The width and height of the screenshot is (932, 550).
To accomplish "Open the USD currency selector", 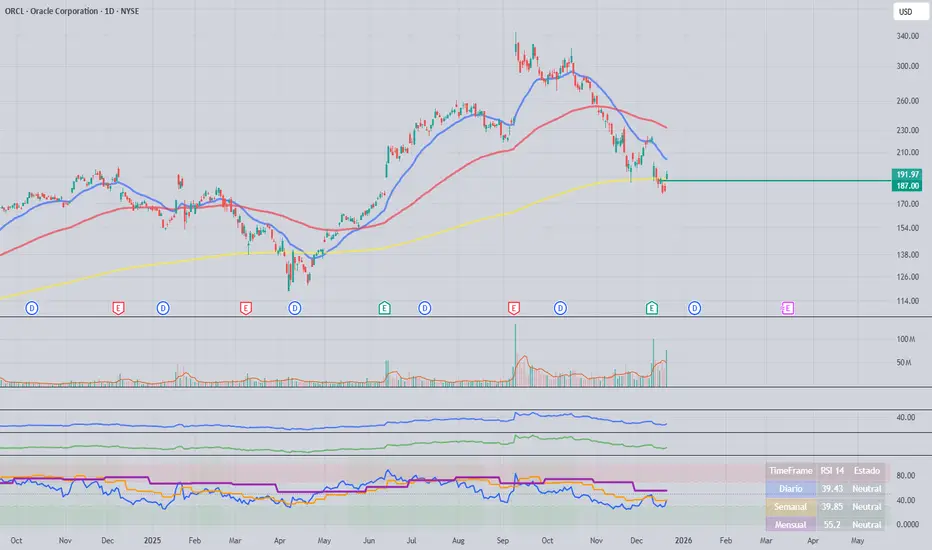I will coord(909,12).
